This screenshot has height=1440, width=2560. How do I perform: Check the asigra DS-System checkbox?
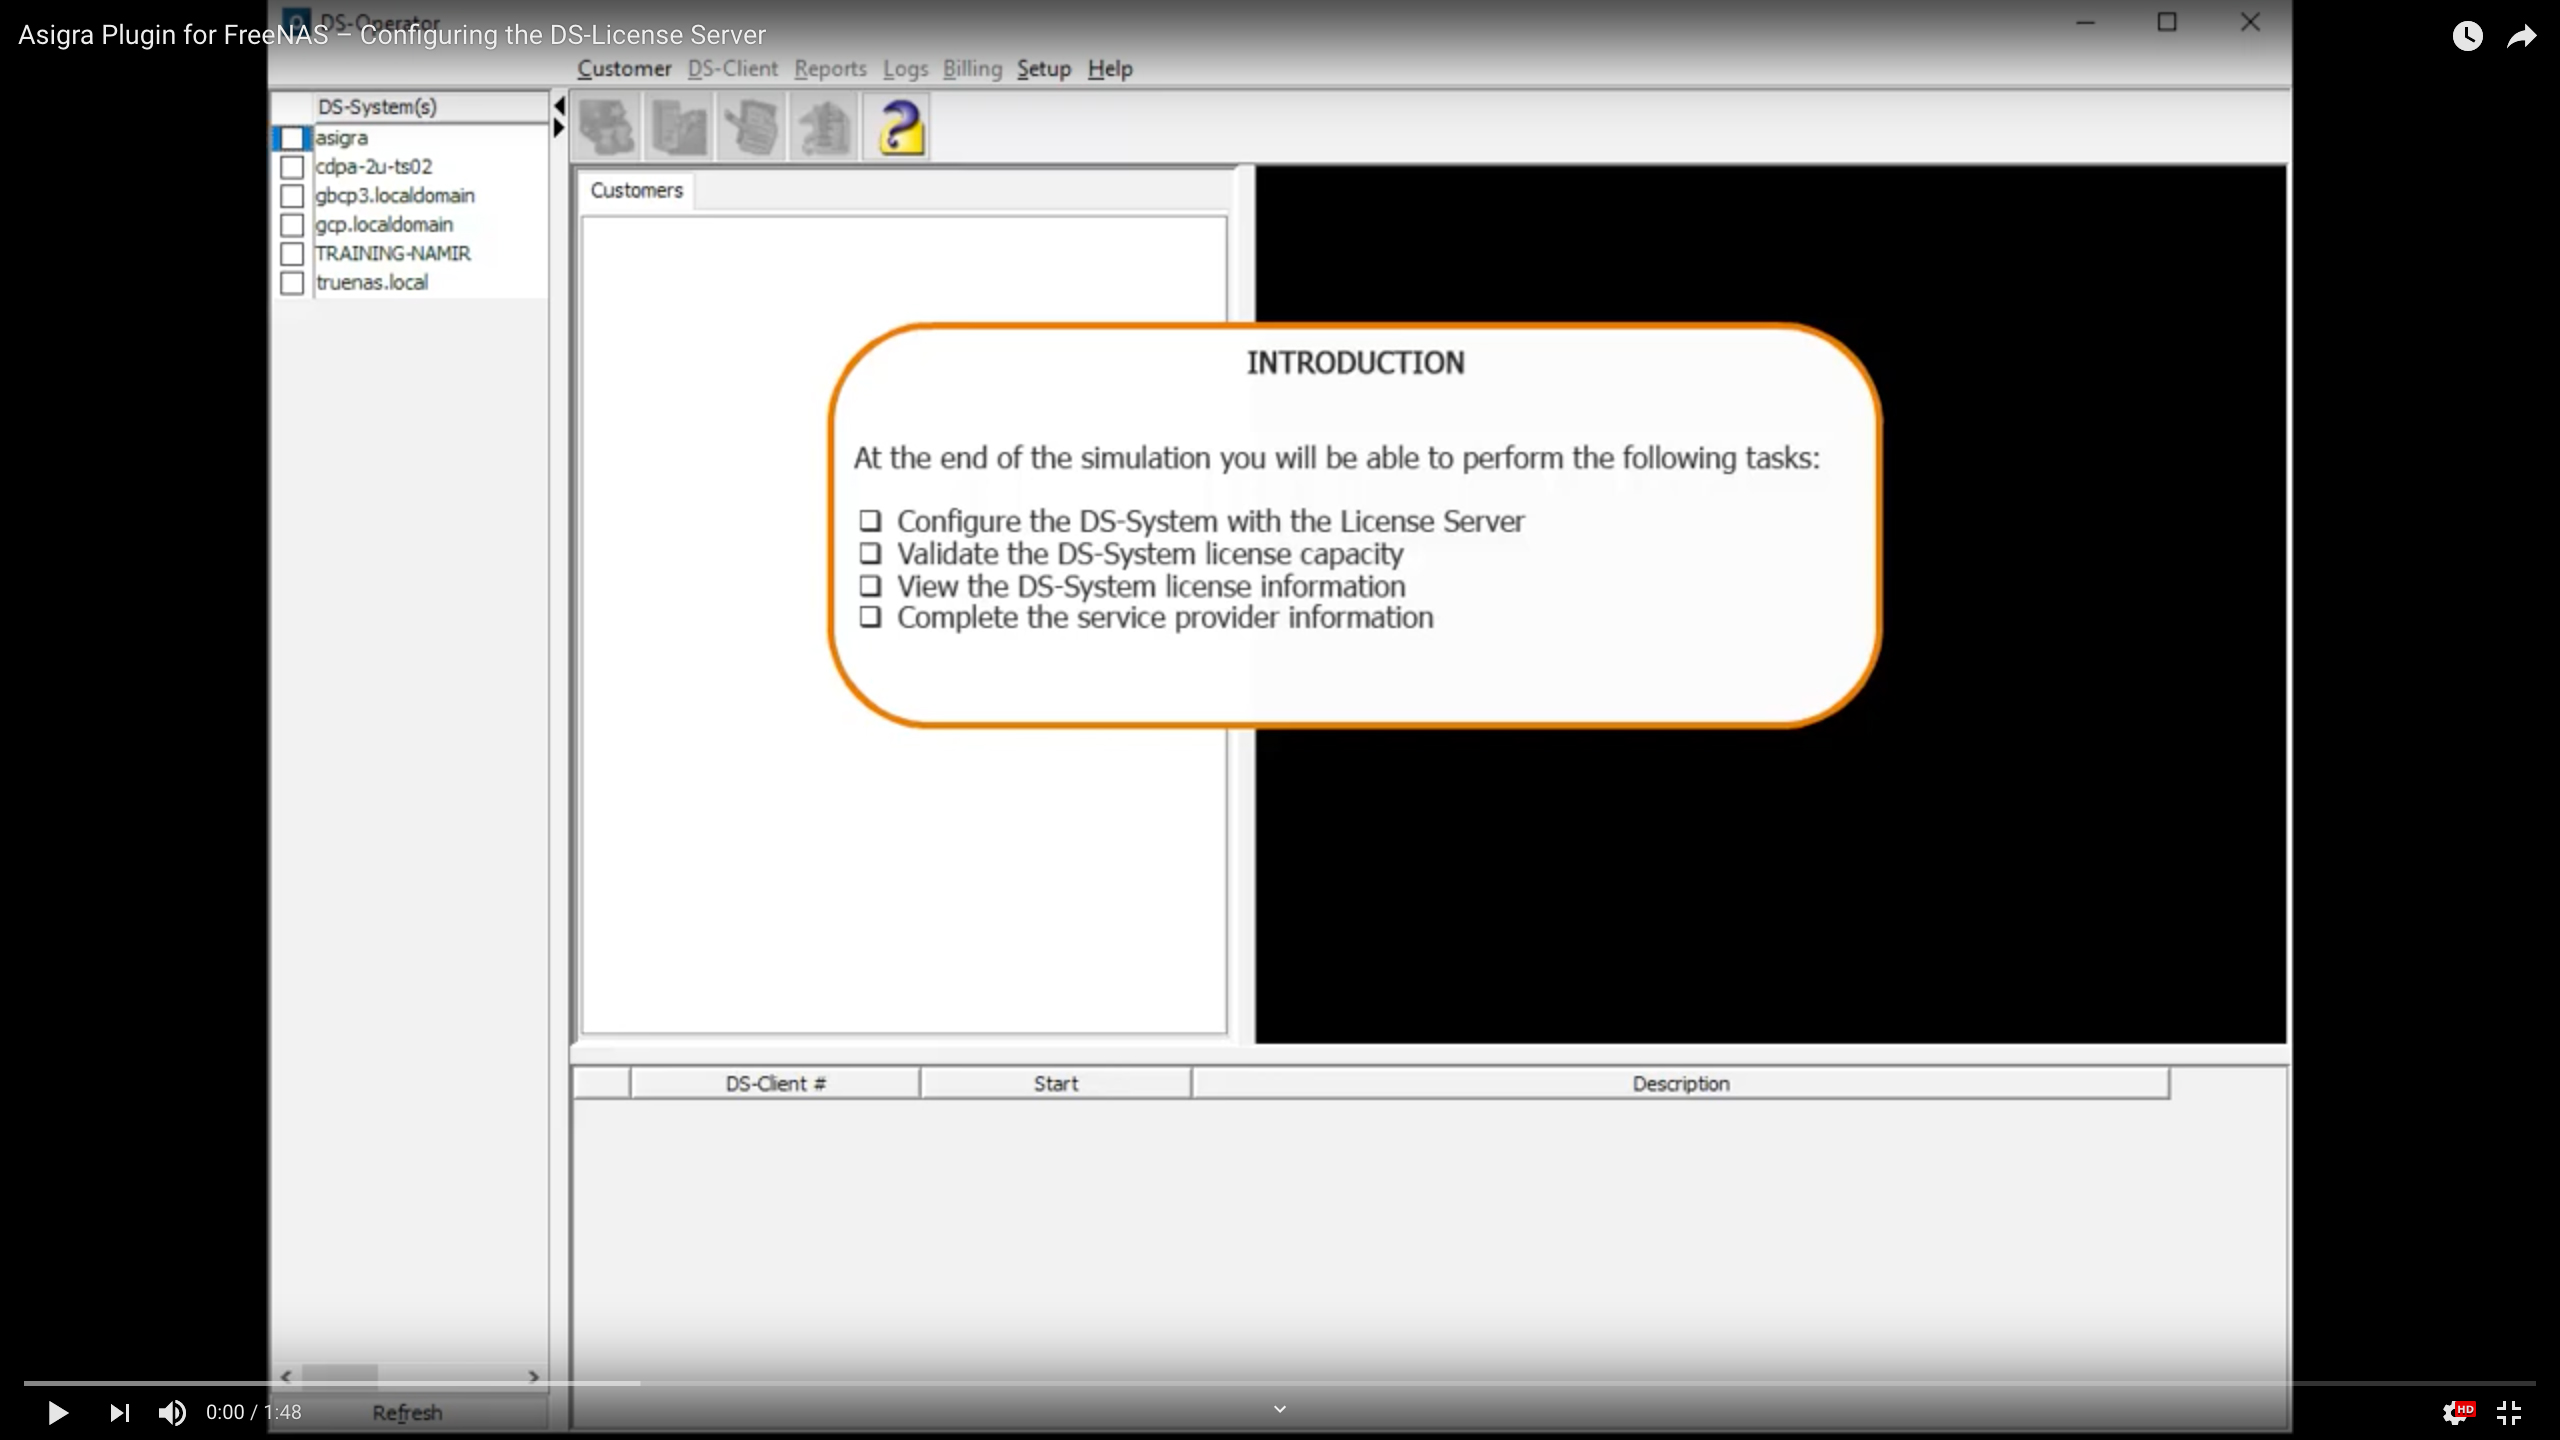291,138
